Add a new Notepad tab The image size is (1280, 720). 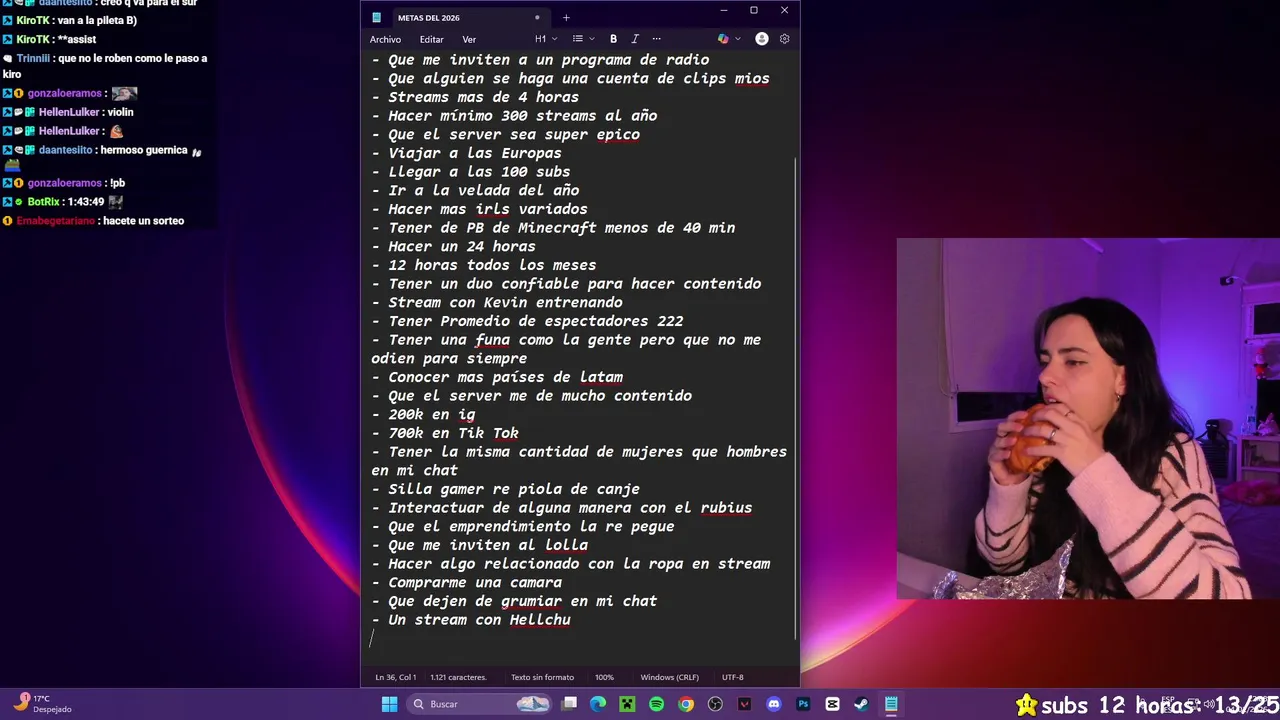(566, 17)
